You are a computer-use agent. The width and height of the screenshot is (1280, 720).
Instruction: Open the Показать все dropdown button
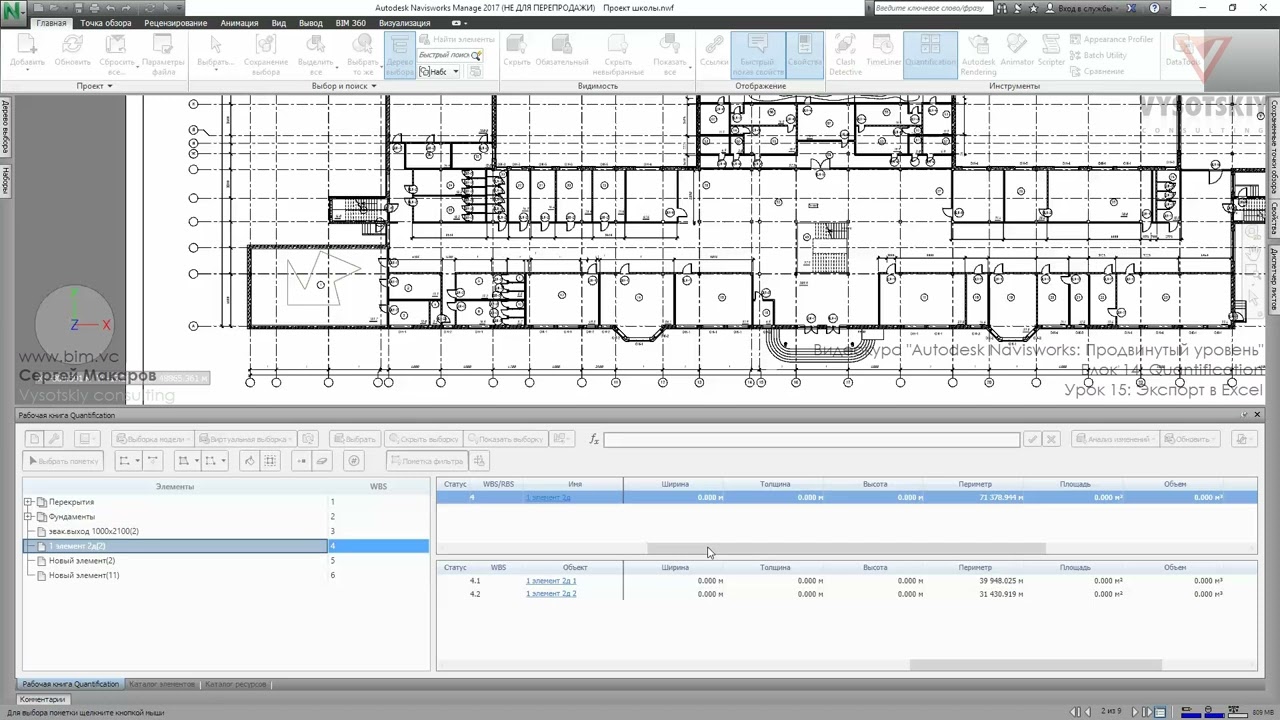pos(670,53)
